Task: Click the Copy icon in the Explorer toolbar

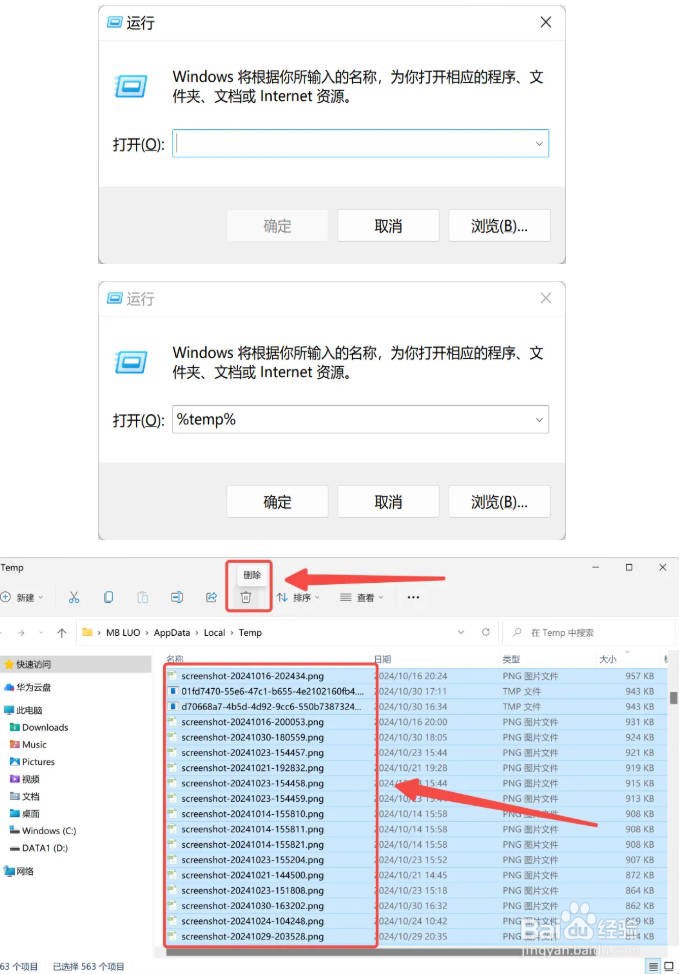Action: tap(109, 597)
